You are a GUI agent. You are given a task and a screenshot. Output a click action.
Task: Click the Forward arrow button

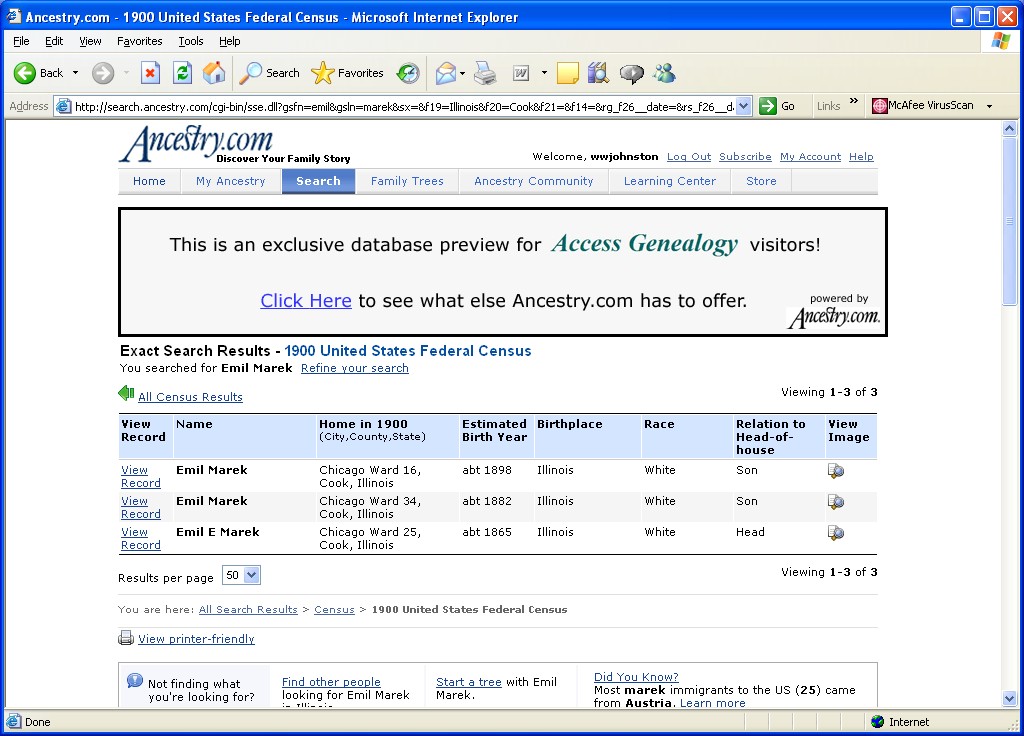click(x=103, y=73)
